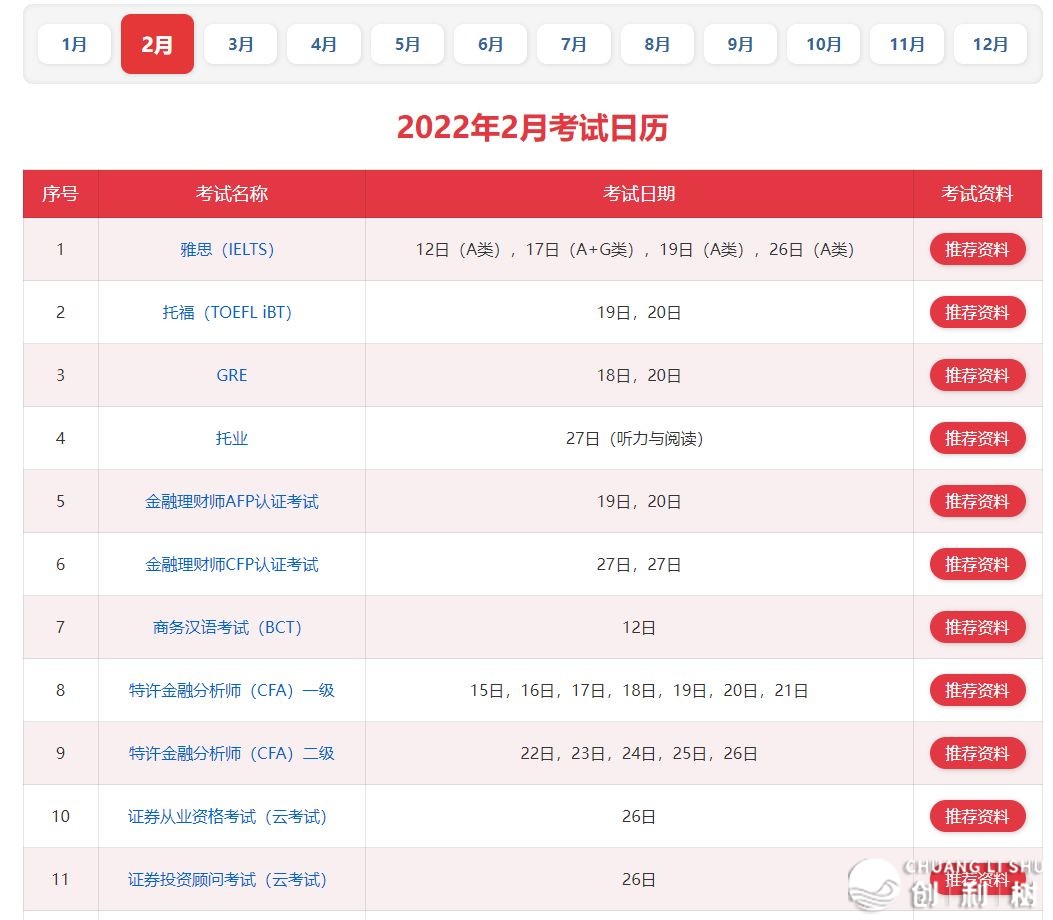This screenshot has width=1053, height=920.
Task: Click 推荐资料 button in GRE row
Action: pyautogui.click(x=977, y=375)
